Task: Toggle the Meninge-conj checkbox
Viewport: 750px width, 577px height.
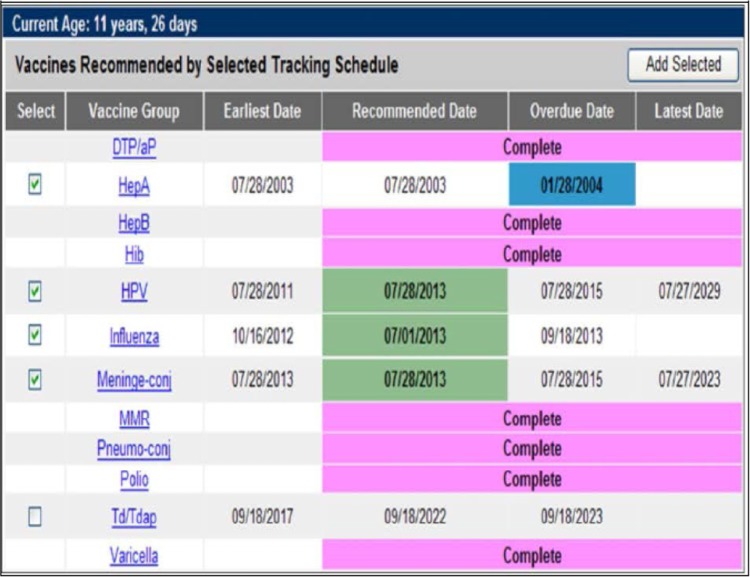Action: (x=36, y=379)
